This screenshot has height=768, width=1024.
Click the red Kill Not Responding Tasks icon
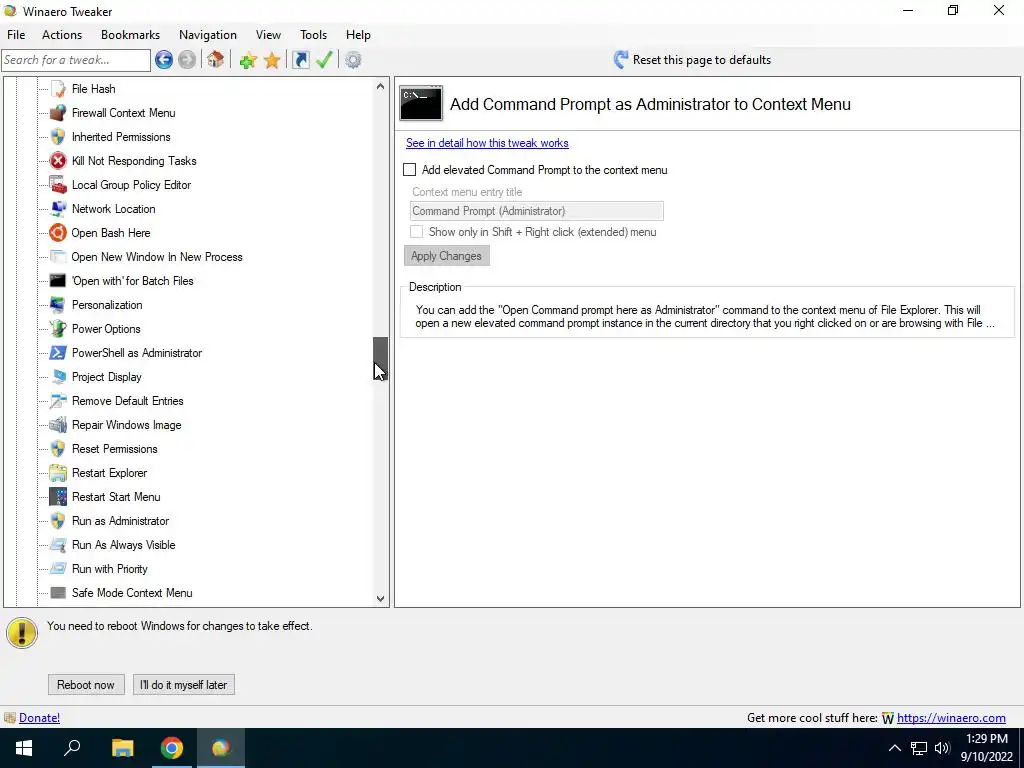58,161
